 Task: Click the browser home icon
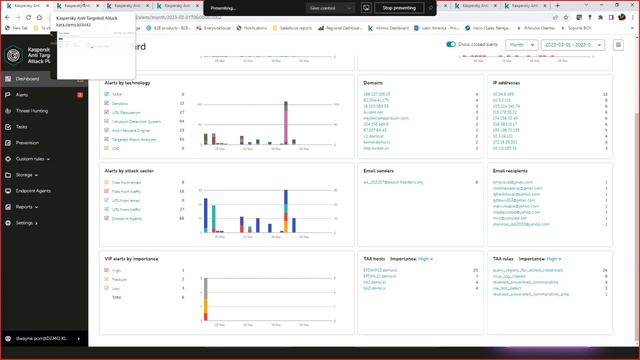point(39,18)
